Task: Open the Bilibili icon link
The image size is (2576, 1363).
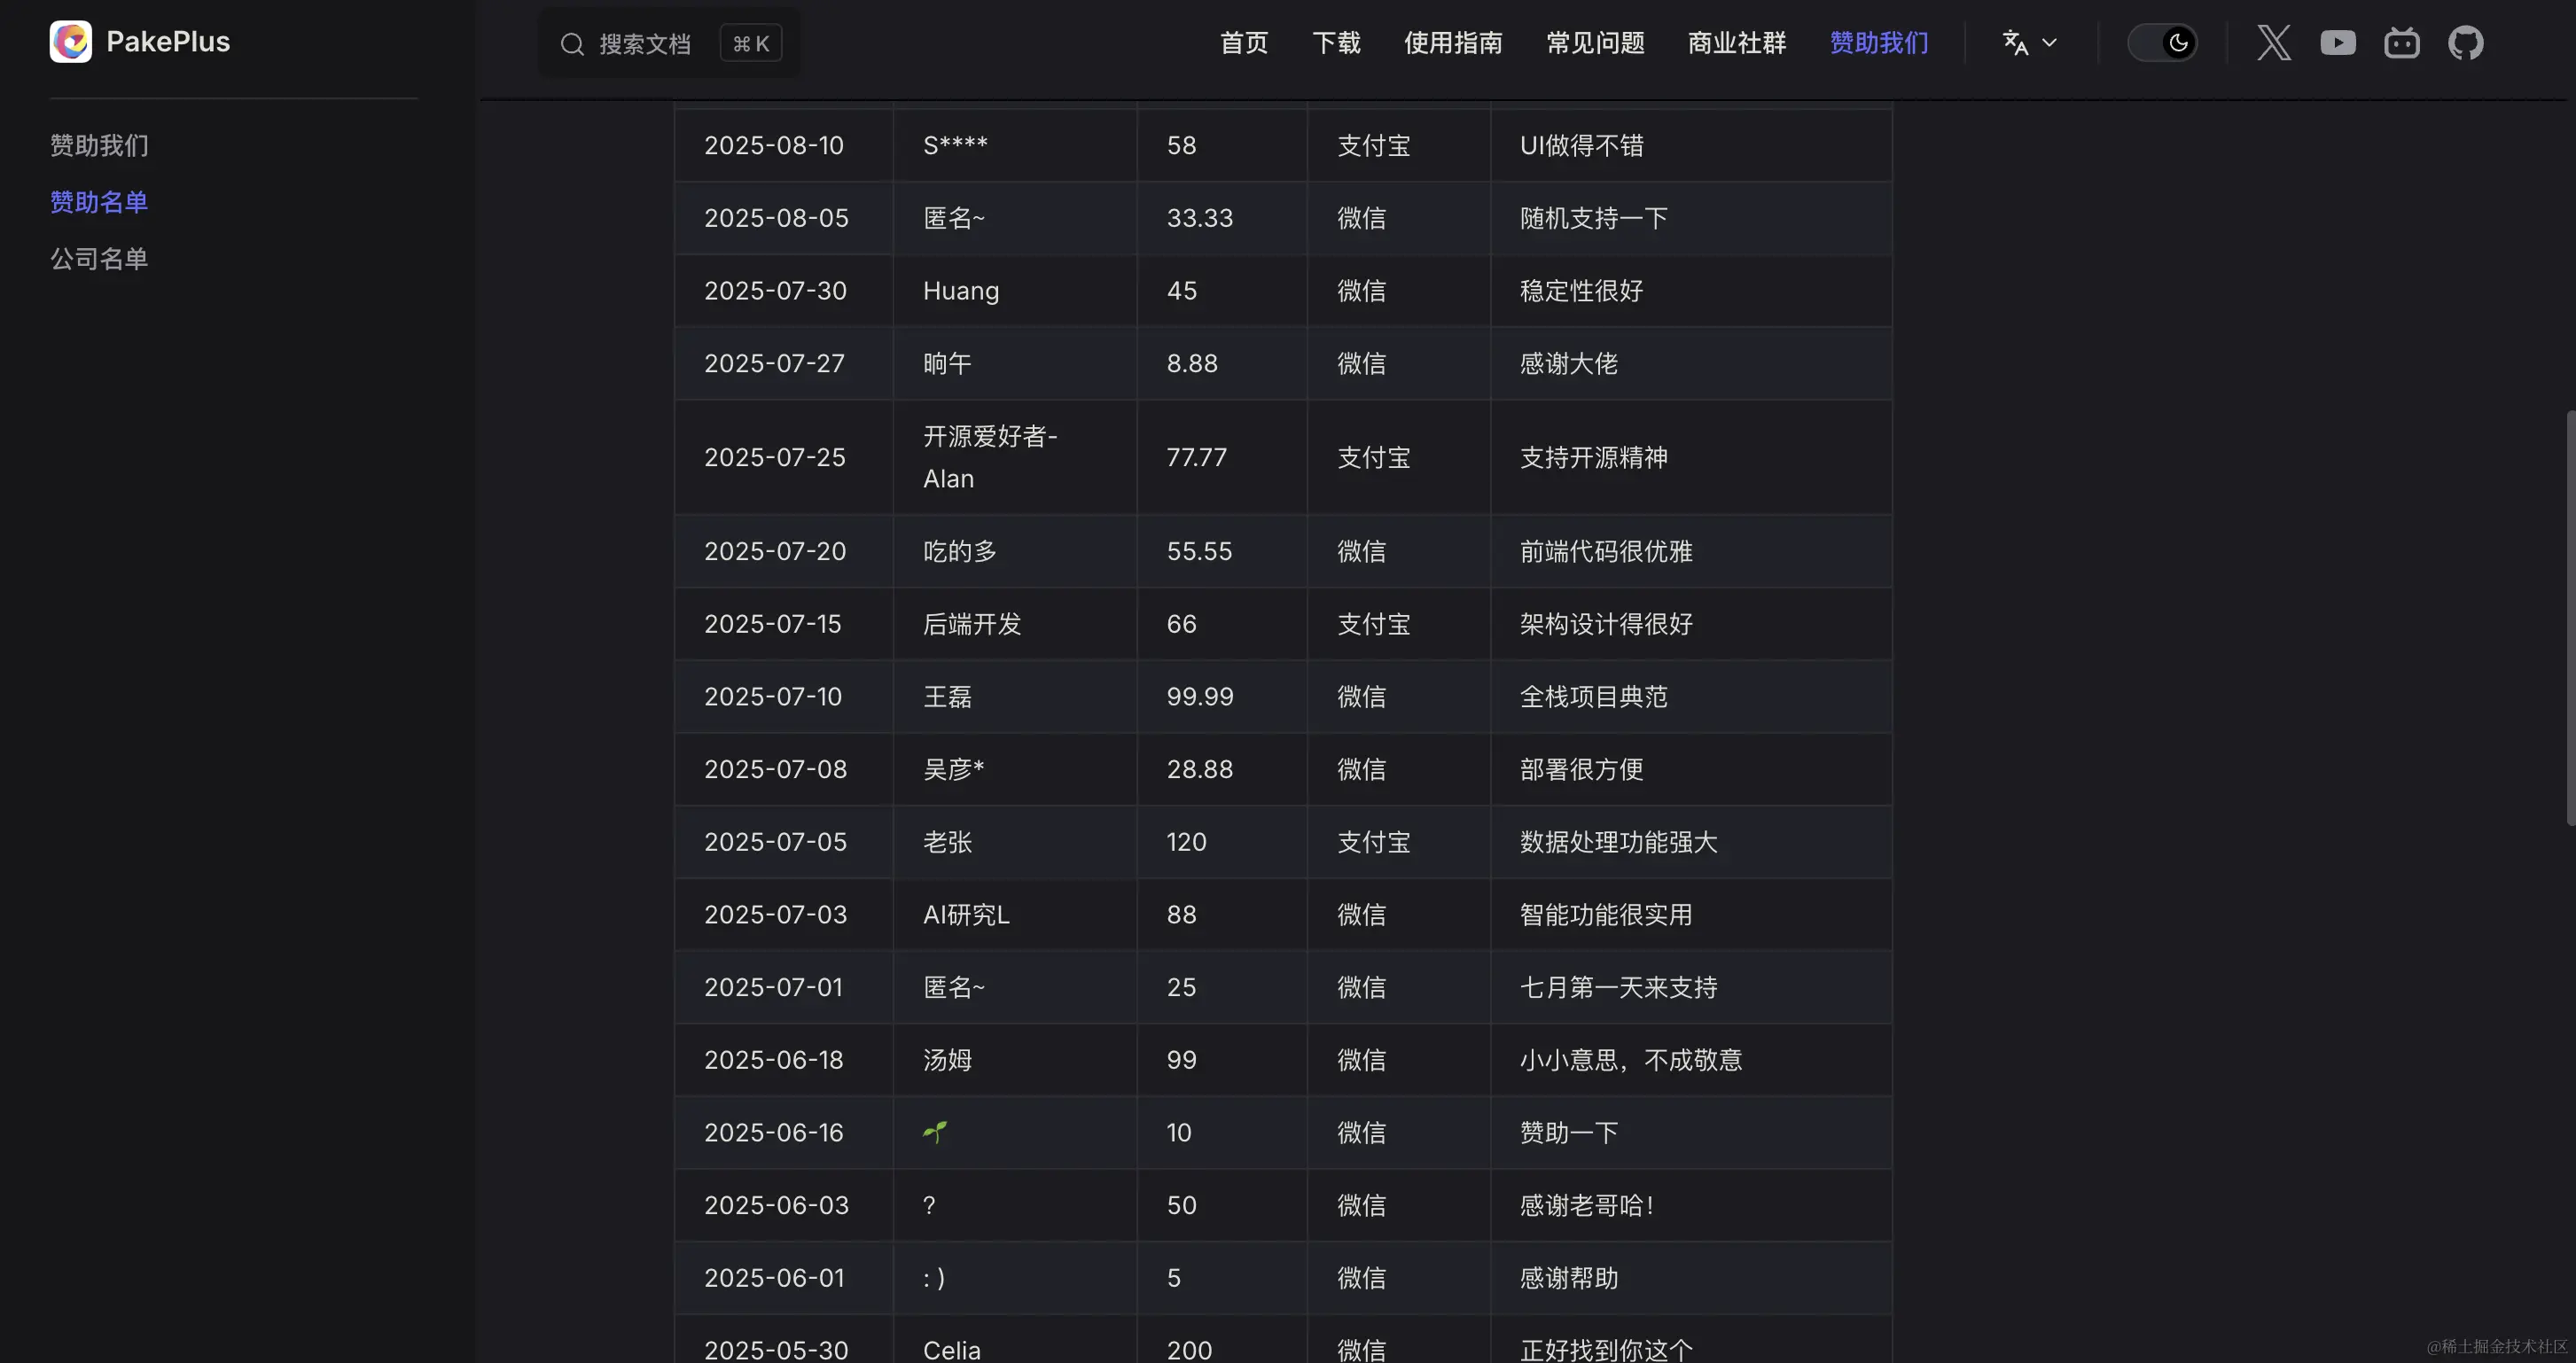Action: click(x=2401, y=43)
